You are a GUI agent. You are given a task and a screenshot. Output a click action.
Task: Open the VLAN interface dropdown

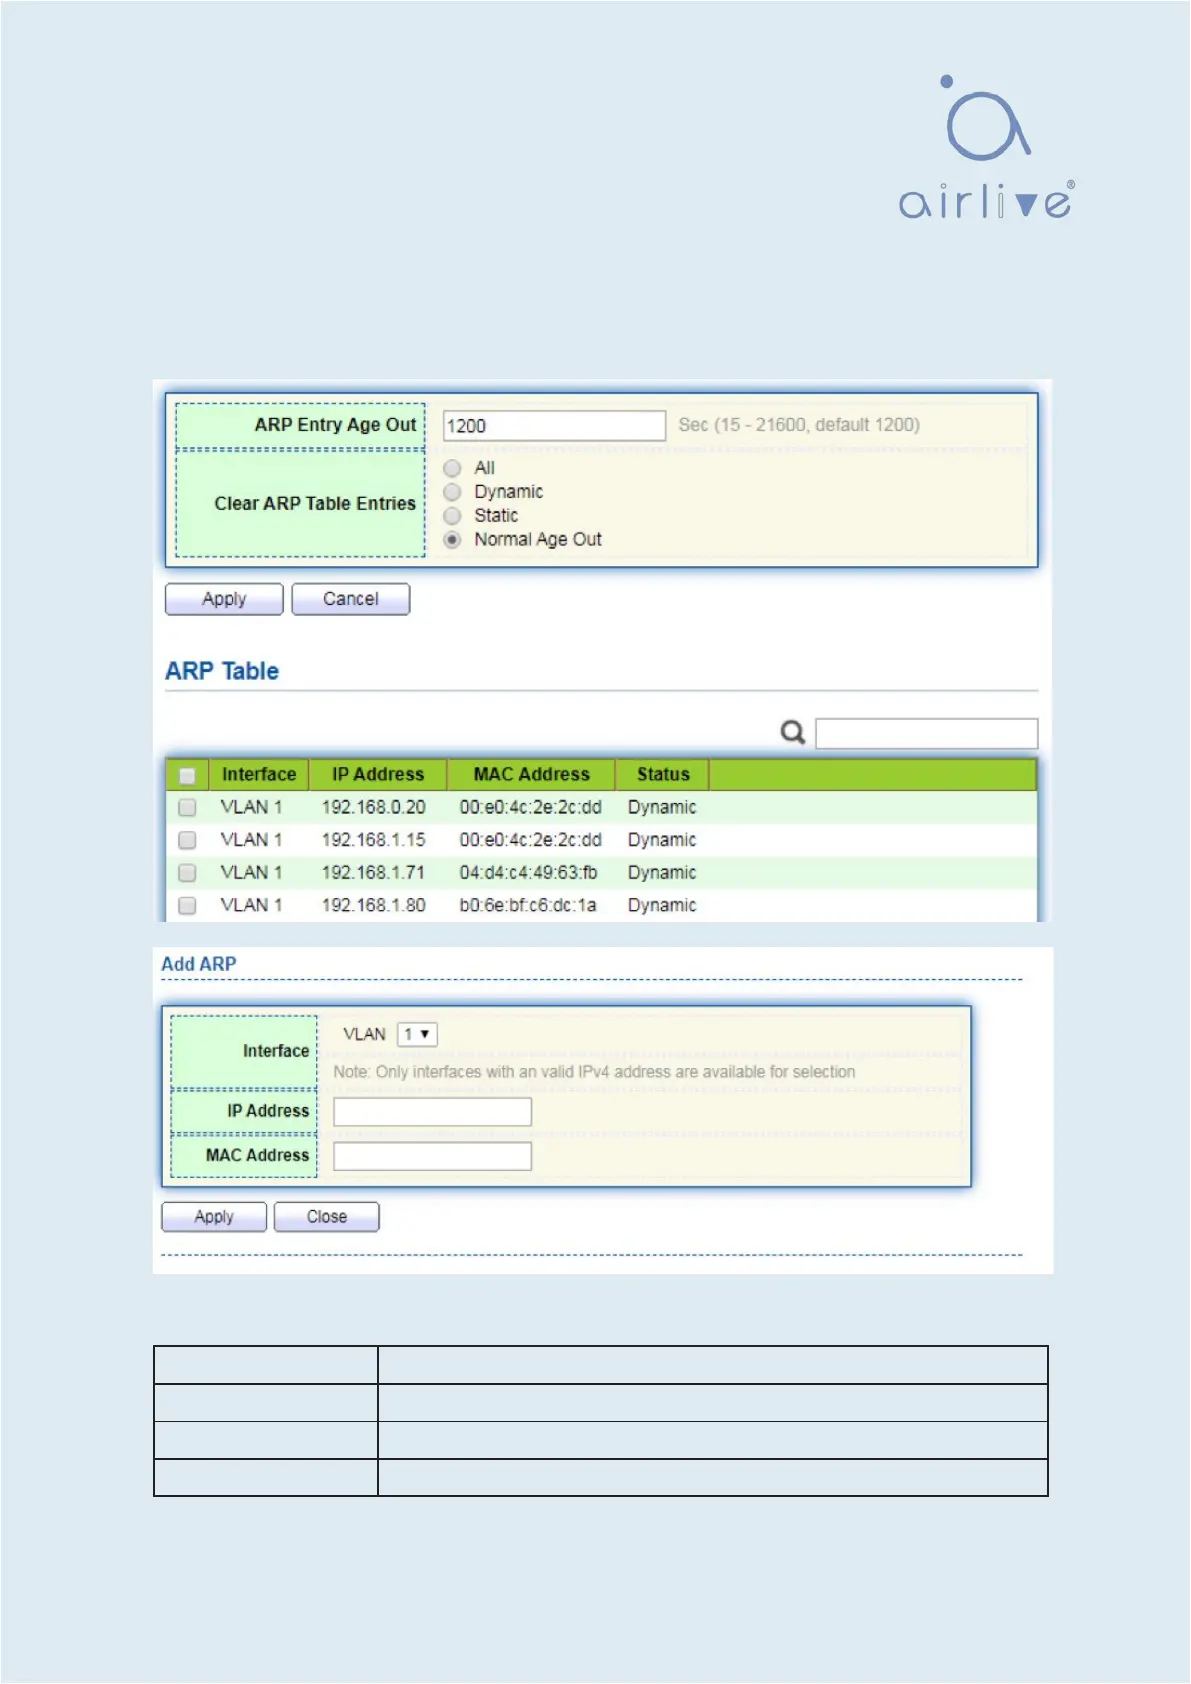417,1034
